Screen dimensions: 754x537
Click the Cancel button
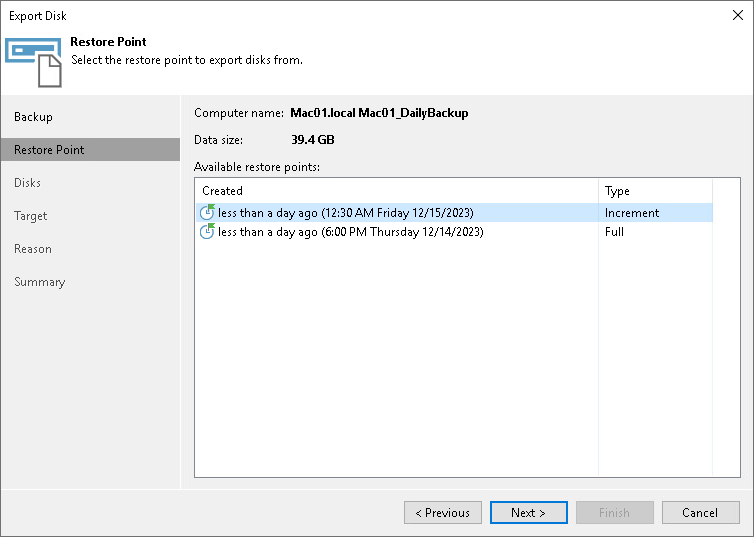(x=701, y=512)
